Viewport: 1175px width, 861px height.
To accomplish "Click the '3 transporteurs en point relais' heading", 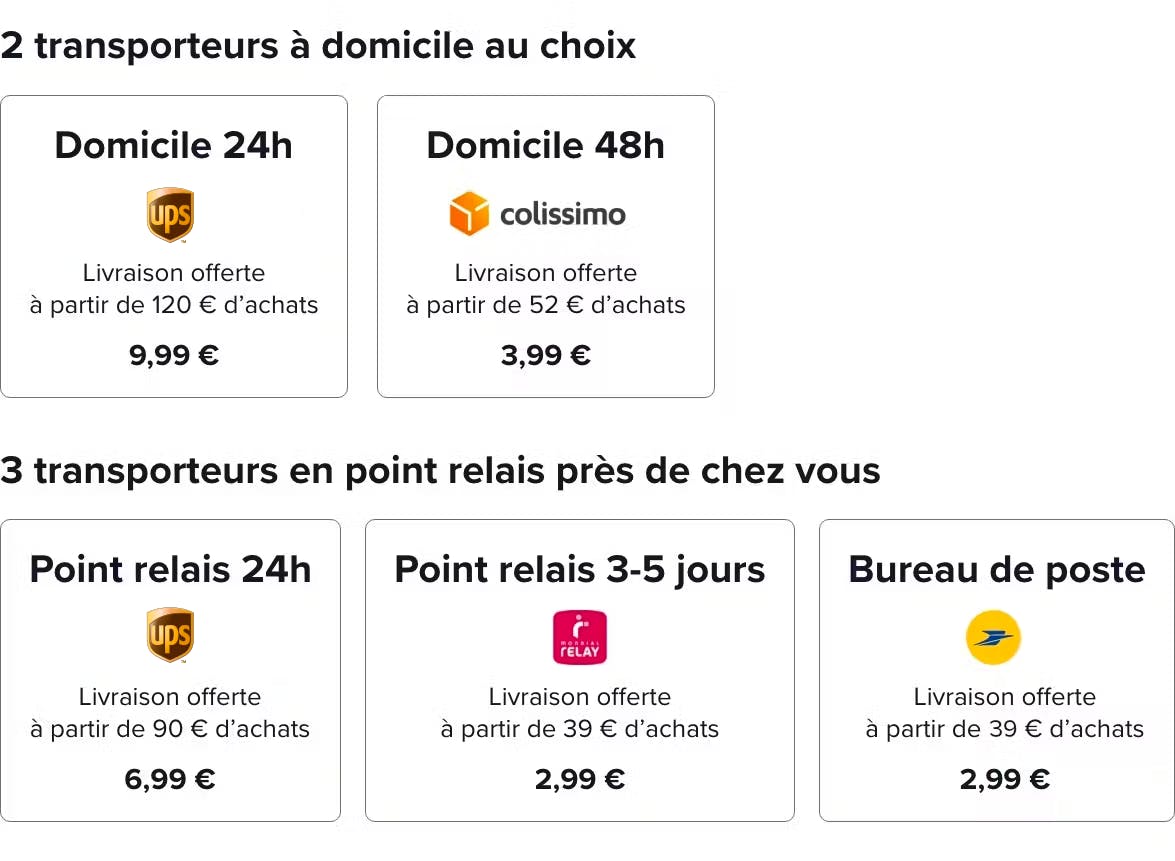I will 440,470.
